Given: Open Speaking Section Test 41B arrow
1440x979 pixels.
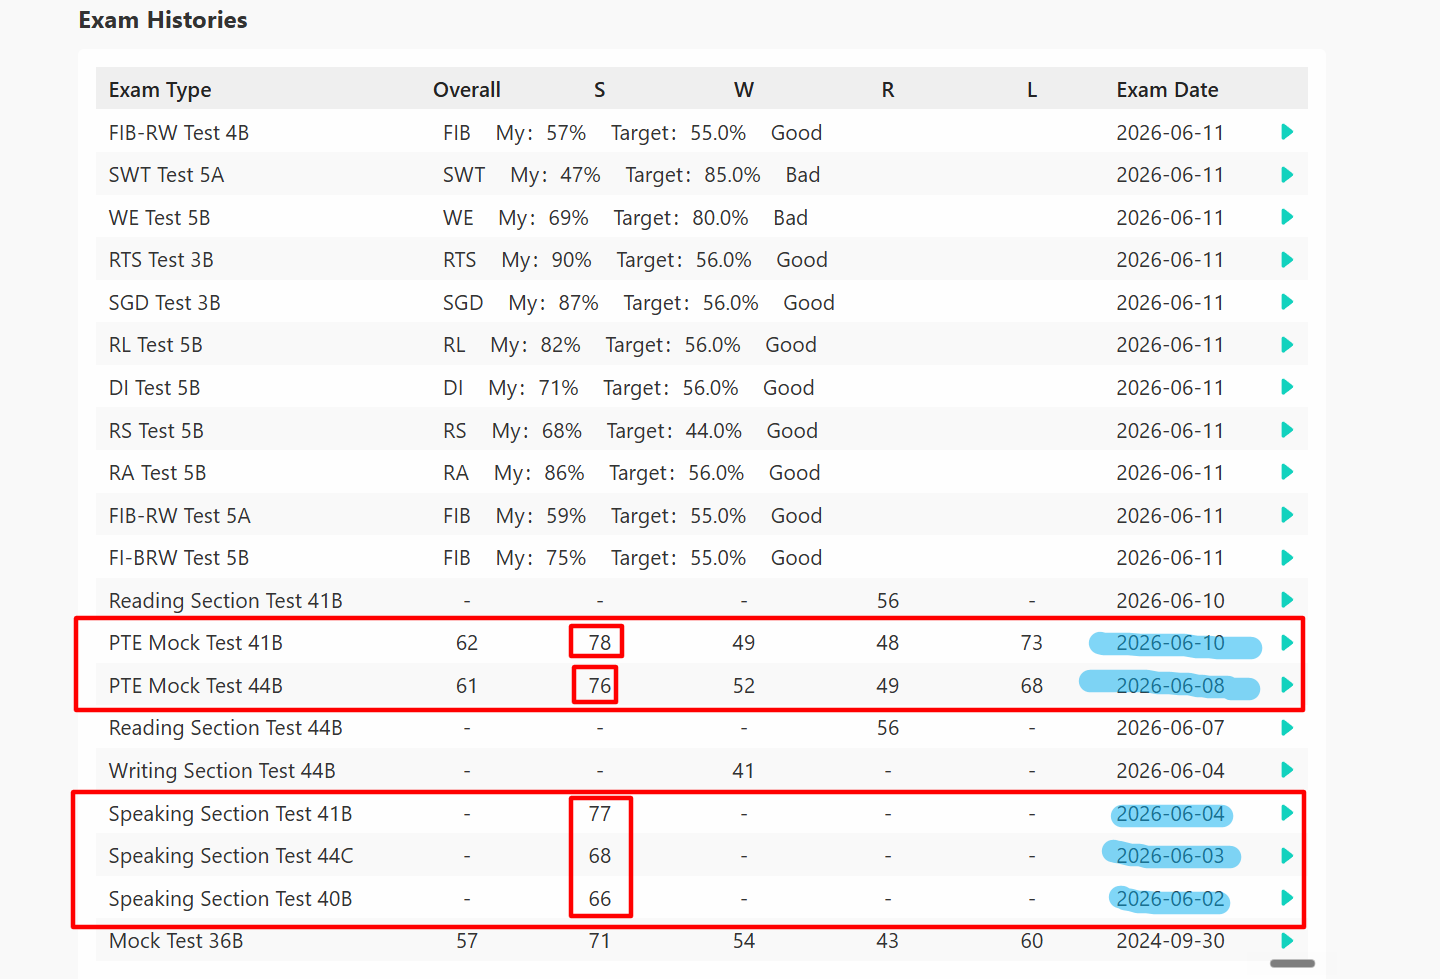Looking at the screenshot, I should pos(1287,813).
